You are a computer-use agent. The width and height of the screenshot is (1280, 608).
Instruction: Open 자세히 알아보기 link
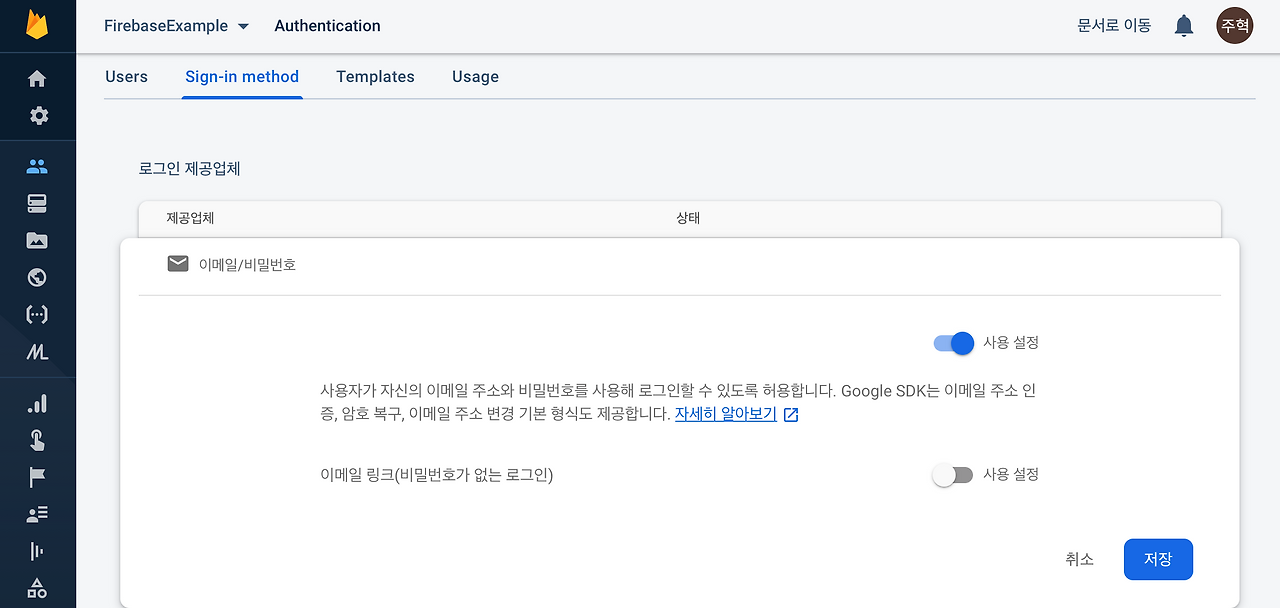pos(726,413)
